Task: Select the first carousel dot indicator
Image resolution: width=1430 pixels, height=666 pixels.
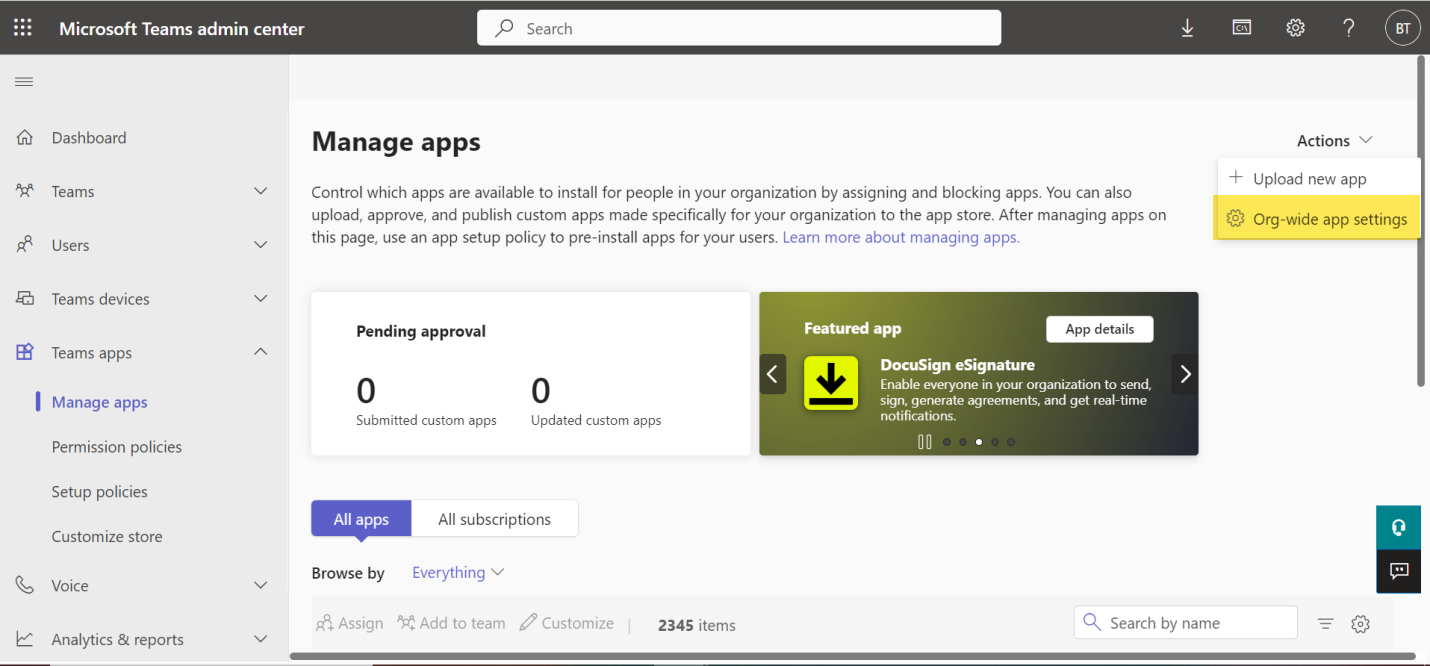Action: coord(947,441)
